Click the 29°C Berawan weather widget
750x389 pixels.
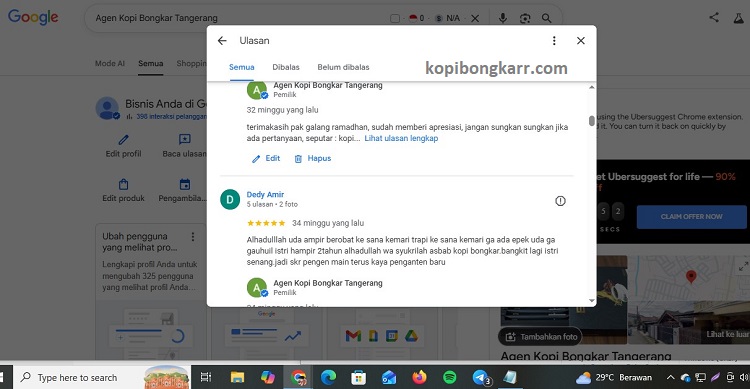tap(614, 378)
